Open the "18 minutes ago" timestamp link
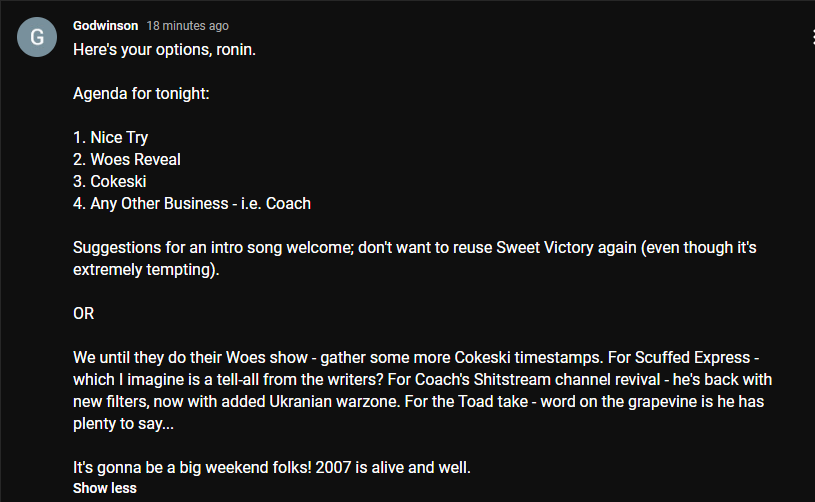The width and height of the screenshot is (815, 502). click(188, 25)
